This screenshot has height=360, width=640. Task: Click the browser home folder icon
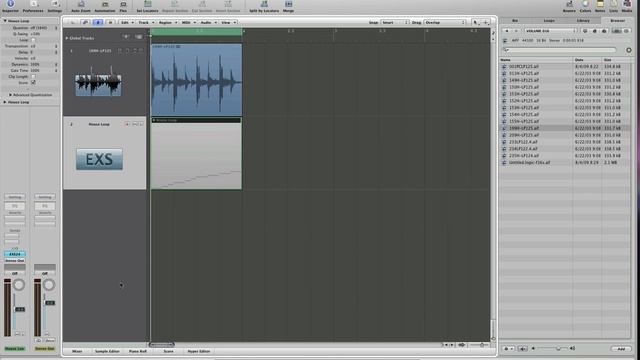(594, 31)
